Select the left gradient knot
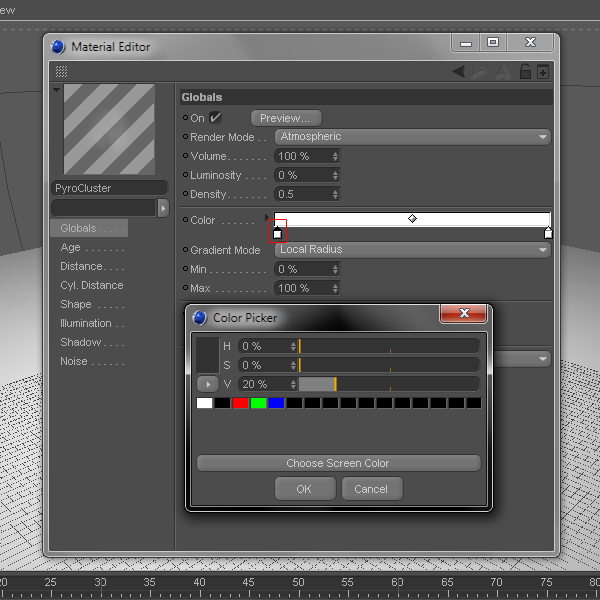600x600 pixels. tap(277, 232)
